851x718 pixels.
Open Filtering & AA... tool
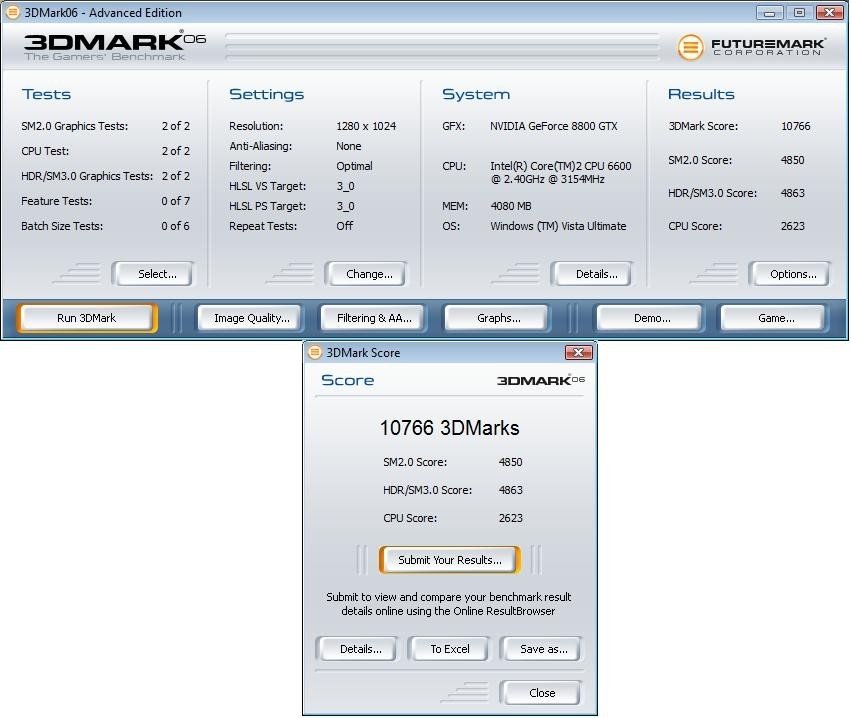[x=373, y=318]
